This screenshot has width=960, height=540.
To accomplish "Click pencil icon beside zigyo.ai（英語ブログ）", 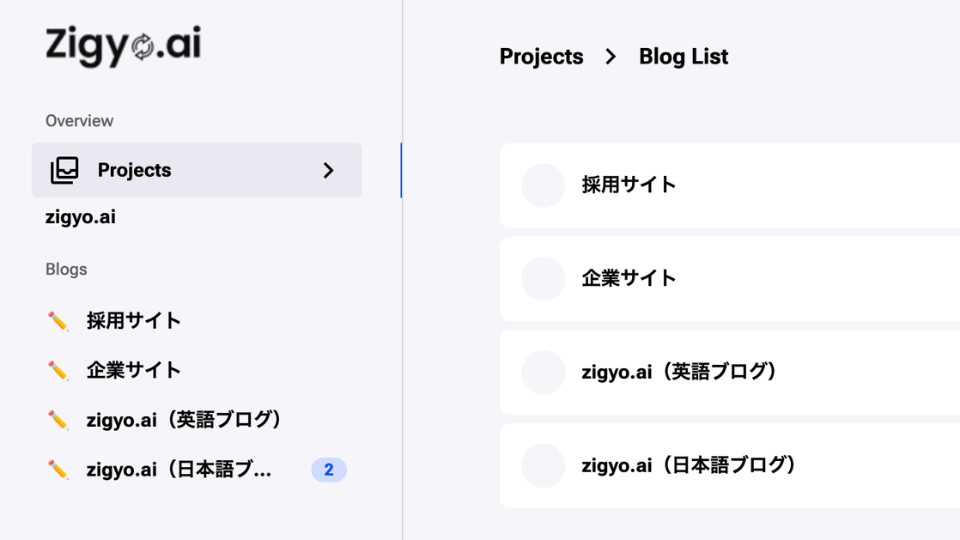I will click(58, 420).
